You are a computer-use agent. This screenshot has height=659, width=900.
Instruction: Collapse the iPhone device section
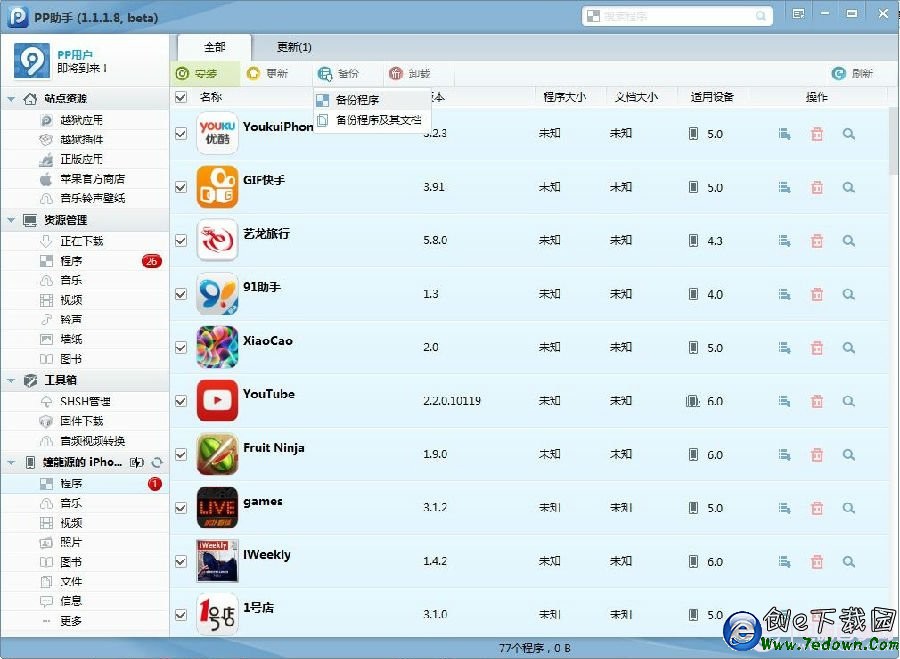point(11,463)
